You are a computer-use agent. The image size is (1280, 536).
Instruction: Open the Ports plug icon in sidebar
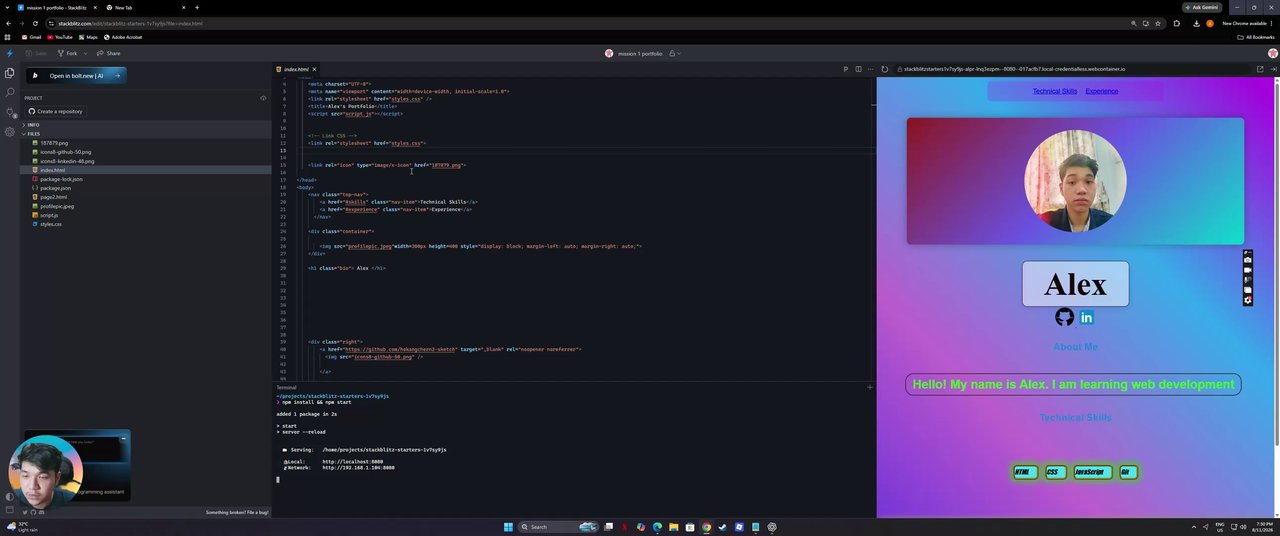pyautogui.click(x=9, y=112)
